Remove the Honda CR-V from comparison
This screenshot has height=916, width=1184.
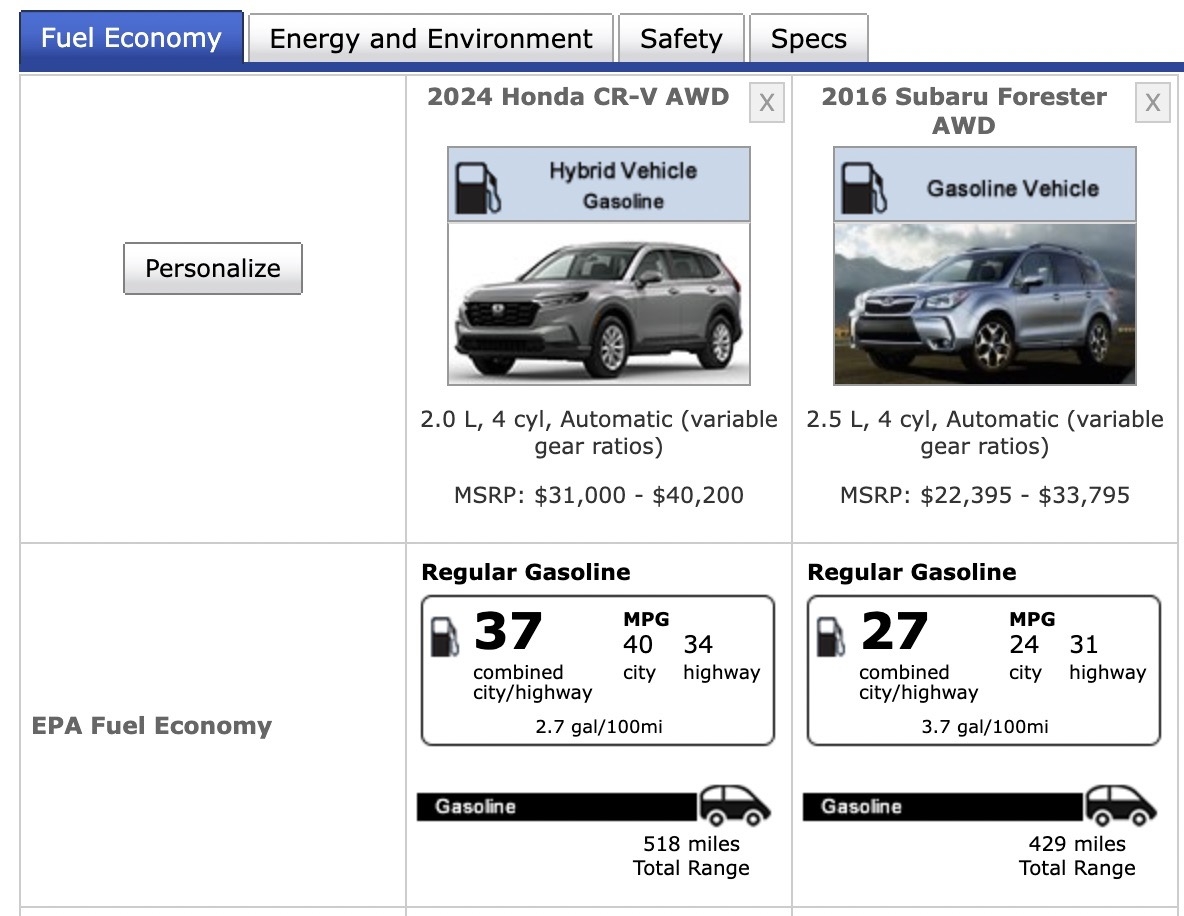(x=766, y=102)
